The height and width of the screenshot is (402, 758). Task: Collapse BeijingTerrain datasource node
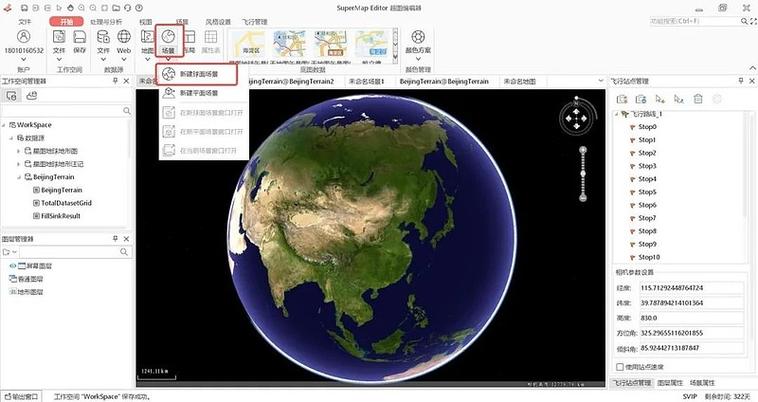click(19, 177)
